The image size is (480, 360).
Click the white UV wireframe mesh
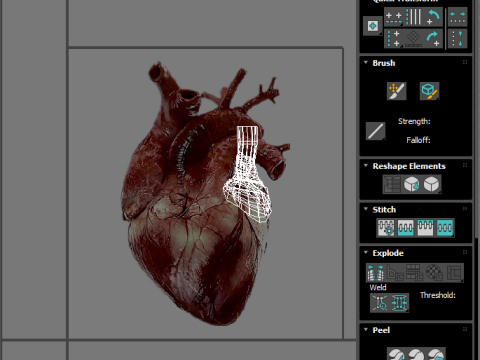[248, 173]
